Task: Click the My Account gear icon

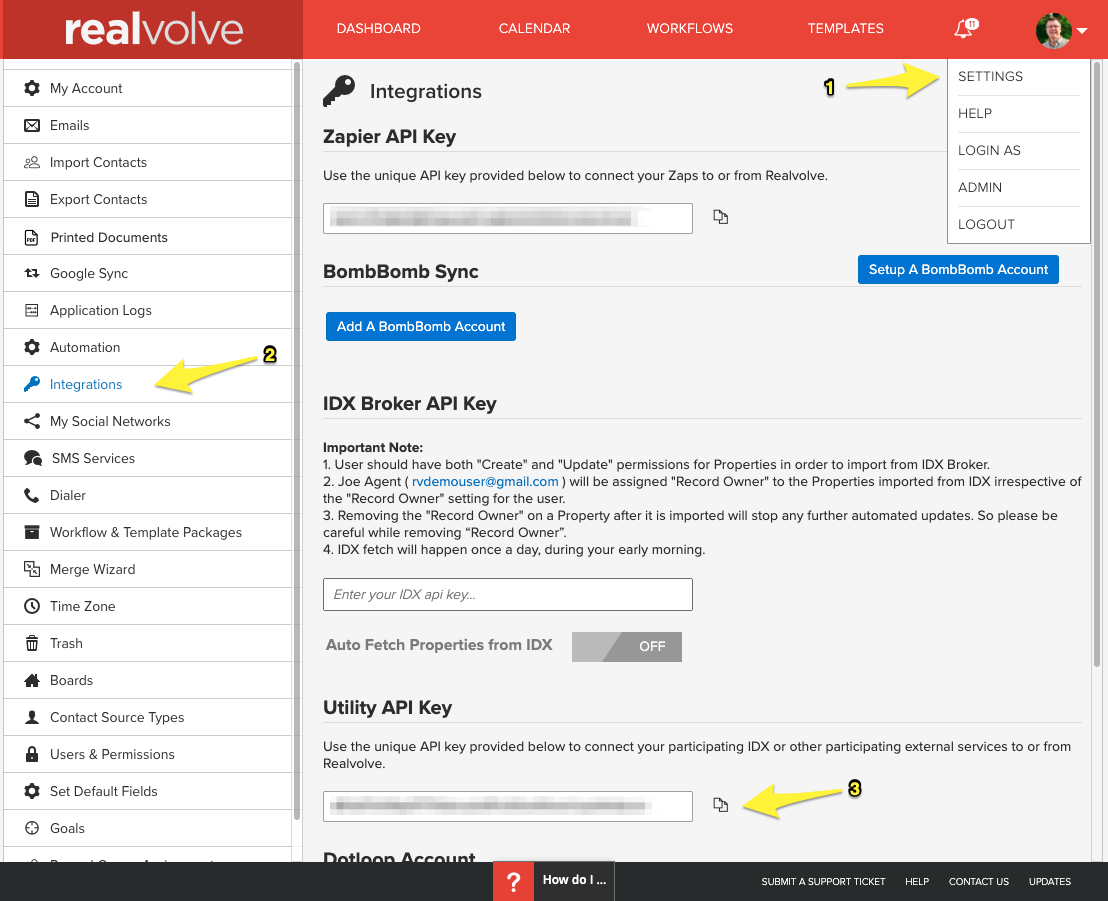Action: click(x=32, y=88)
